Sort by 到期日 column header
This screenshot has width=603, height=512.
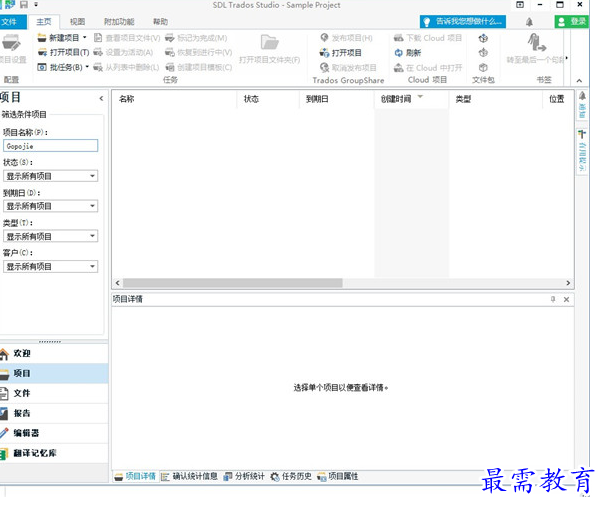pyautogui.click(x=337, y=99)
